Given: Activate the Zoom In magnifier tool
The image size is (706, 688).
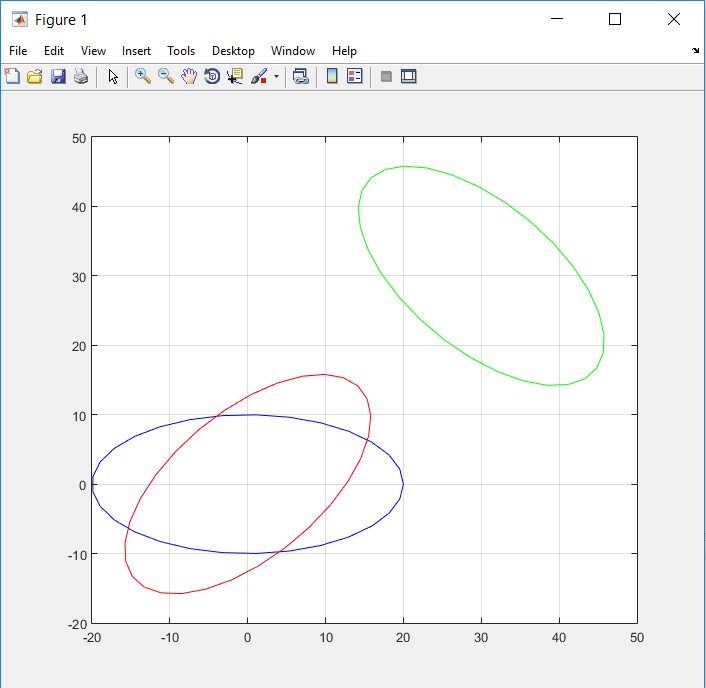Looking at the screenshot, I should [x=143, y=76].
